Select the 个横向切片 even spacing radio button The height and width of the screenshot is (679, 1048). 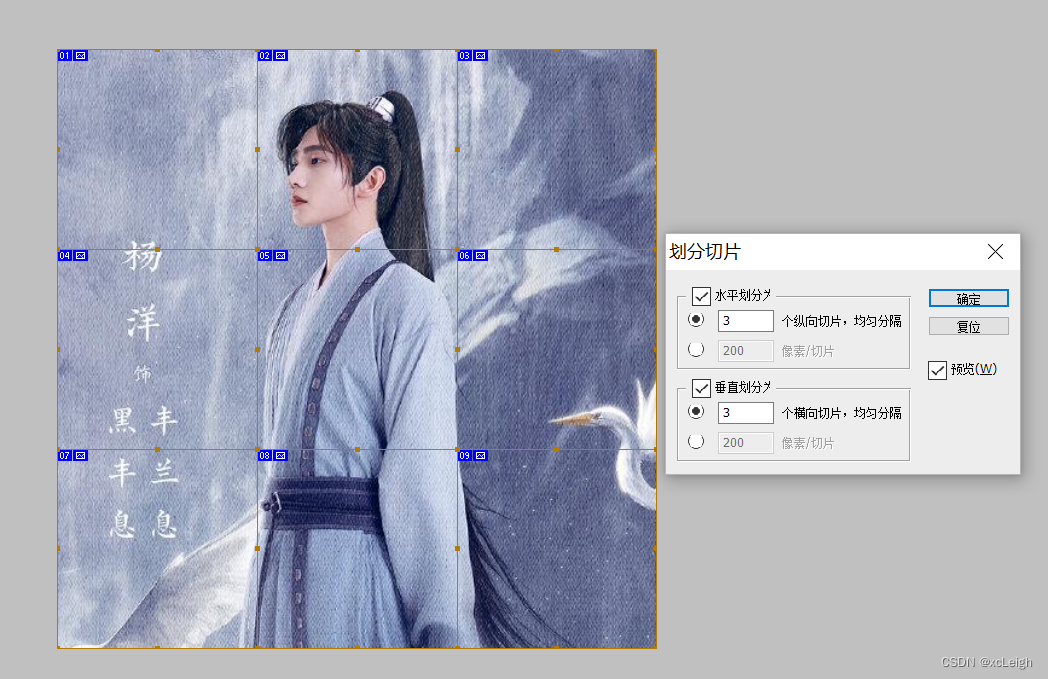(696, 412)
